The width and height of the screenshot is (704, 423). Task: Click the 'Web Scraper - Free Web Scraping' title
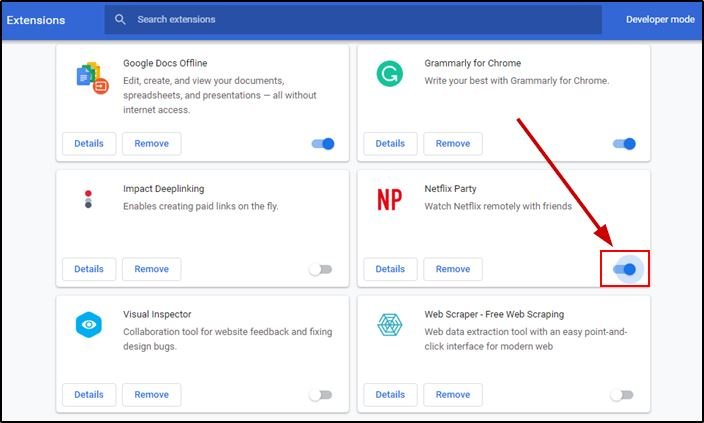[494, 314]
